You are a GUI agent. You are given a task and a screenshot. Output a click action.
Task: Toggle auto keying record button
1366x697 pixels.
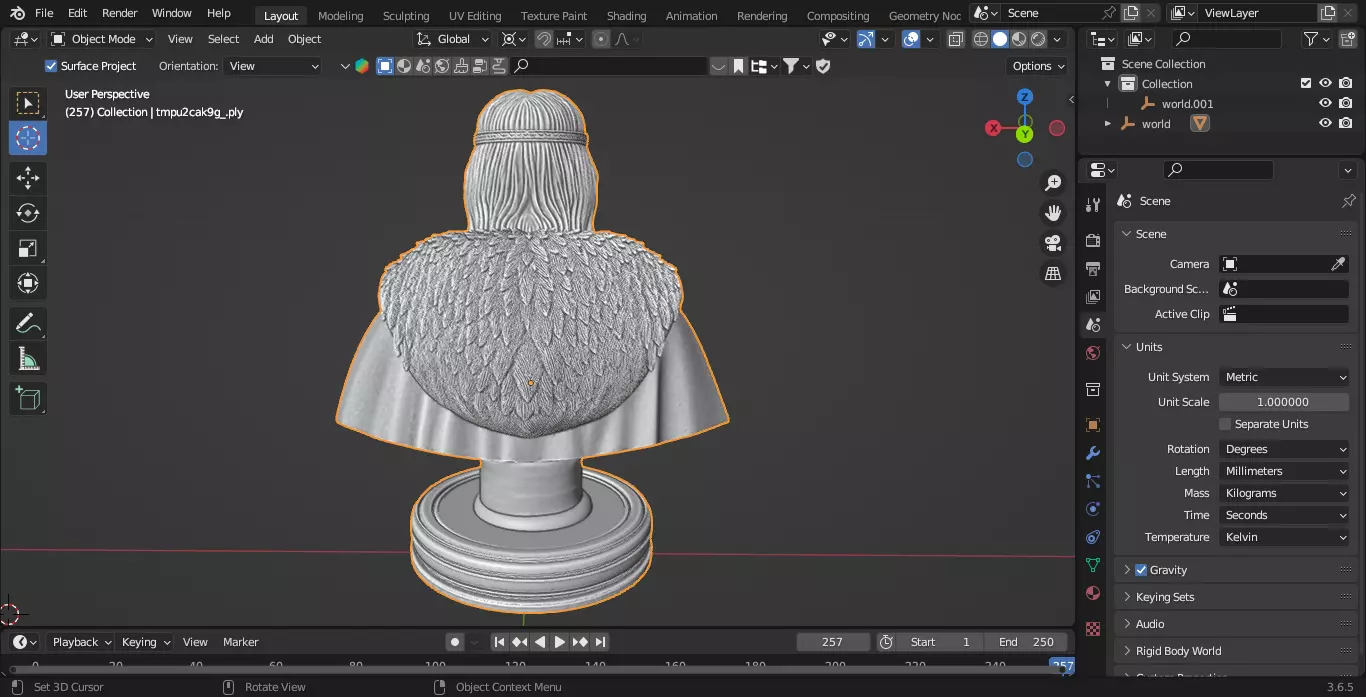tap(455, 642)
